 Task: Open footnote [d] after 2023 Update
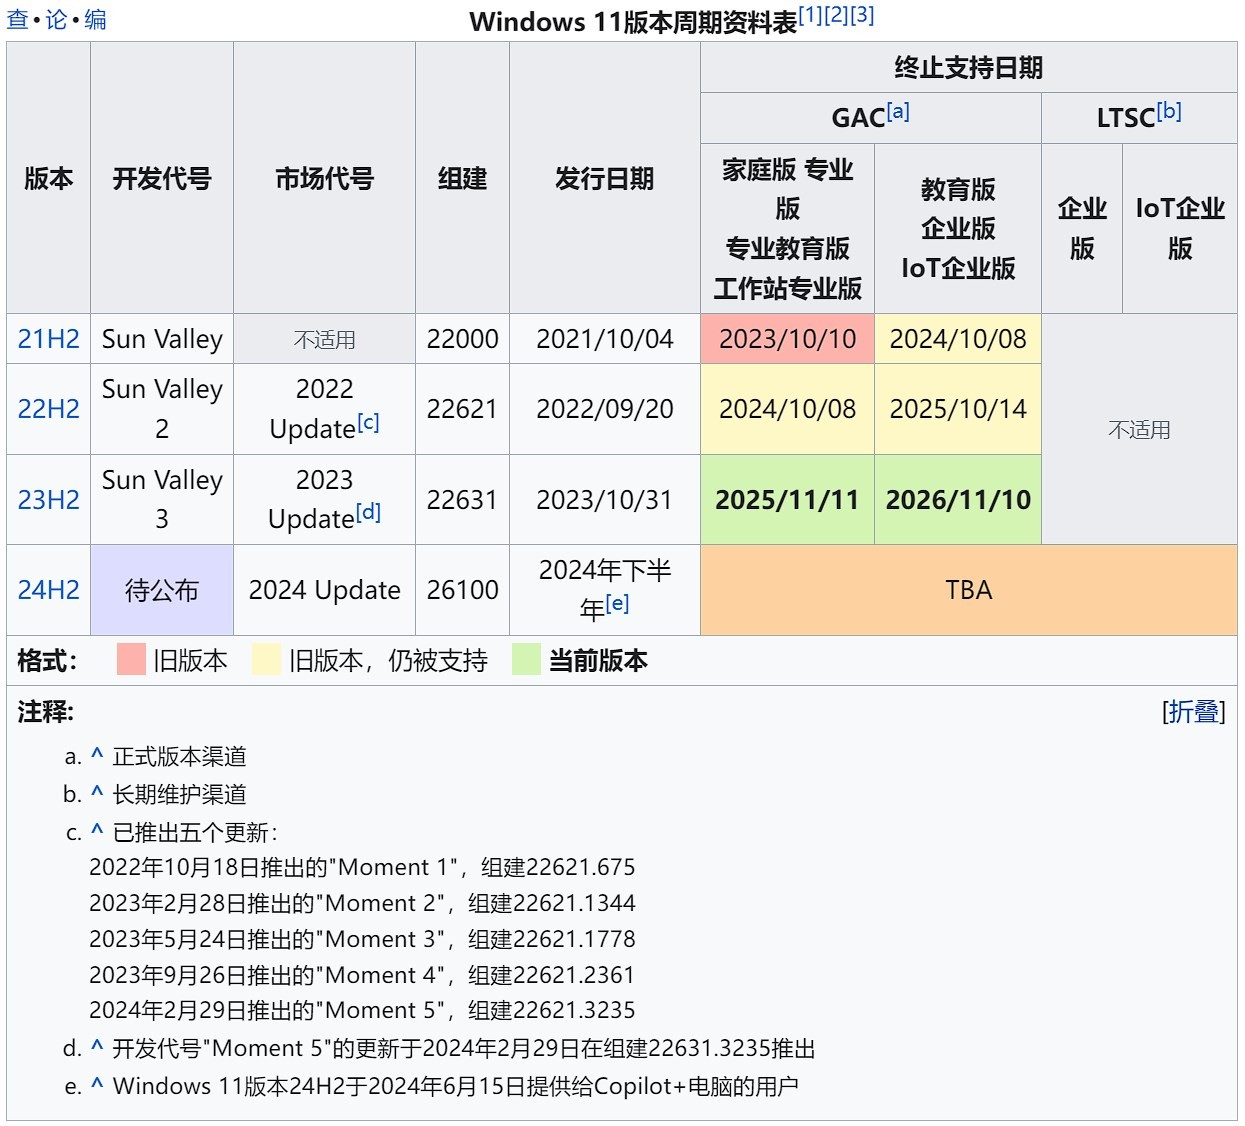pos(369,512)
